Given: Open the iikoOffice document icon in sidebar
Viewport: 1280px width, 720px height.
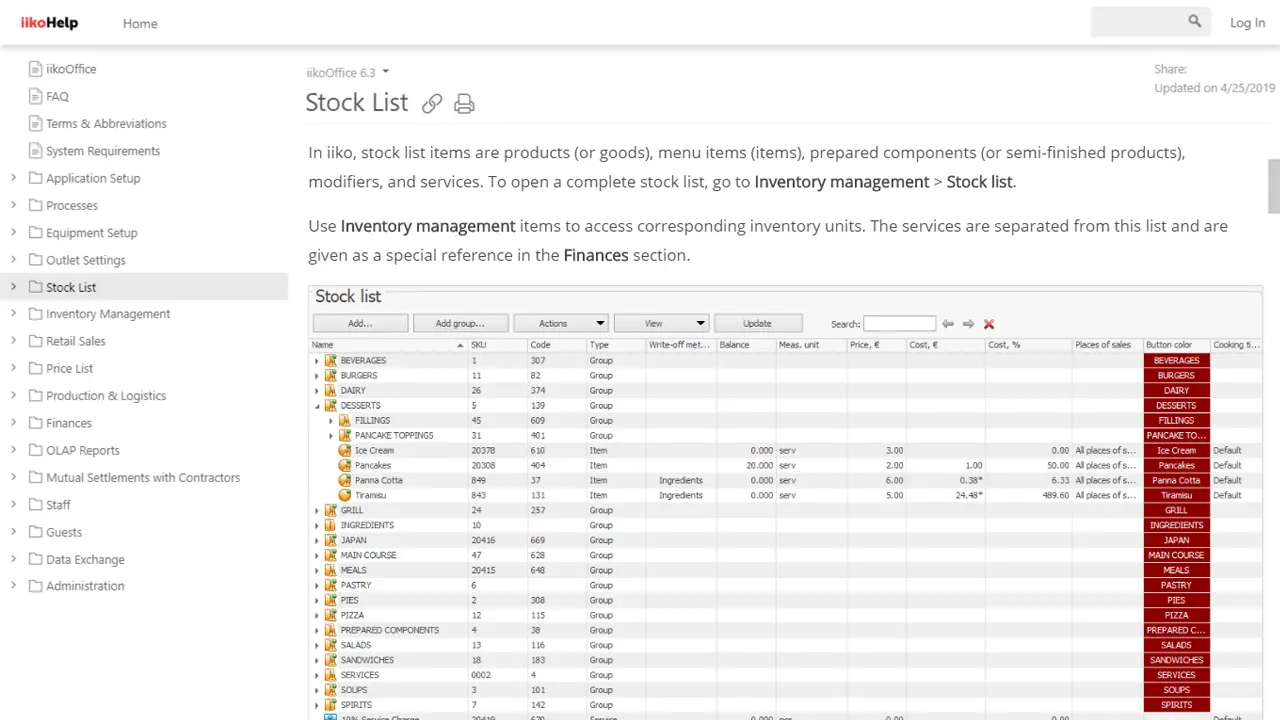Looking at the screenshot, I should click(x=36, y=69).
